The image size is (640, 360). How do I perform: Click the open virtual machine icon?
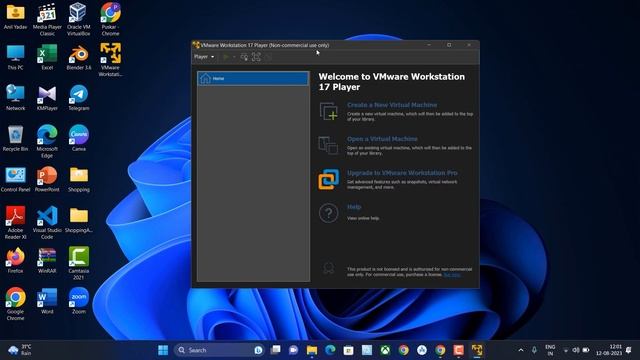tap(328, 145)
